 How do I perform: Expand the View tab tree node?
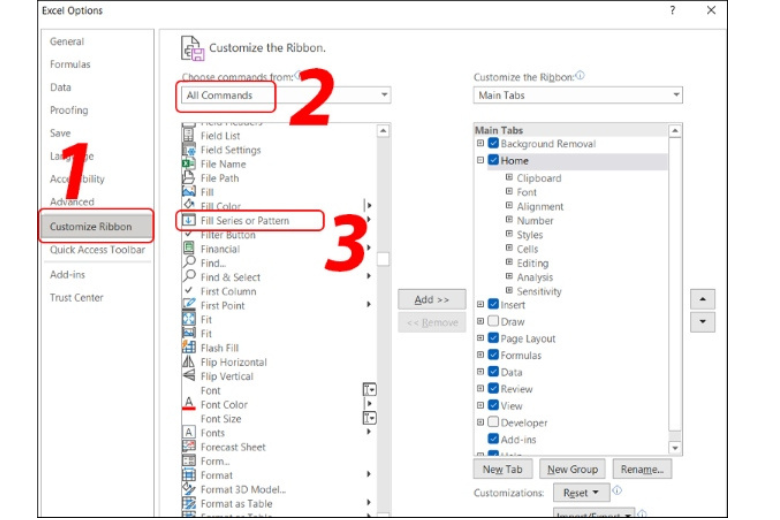point(480,406)
